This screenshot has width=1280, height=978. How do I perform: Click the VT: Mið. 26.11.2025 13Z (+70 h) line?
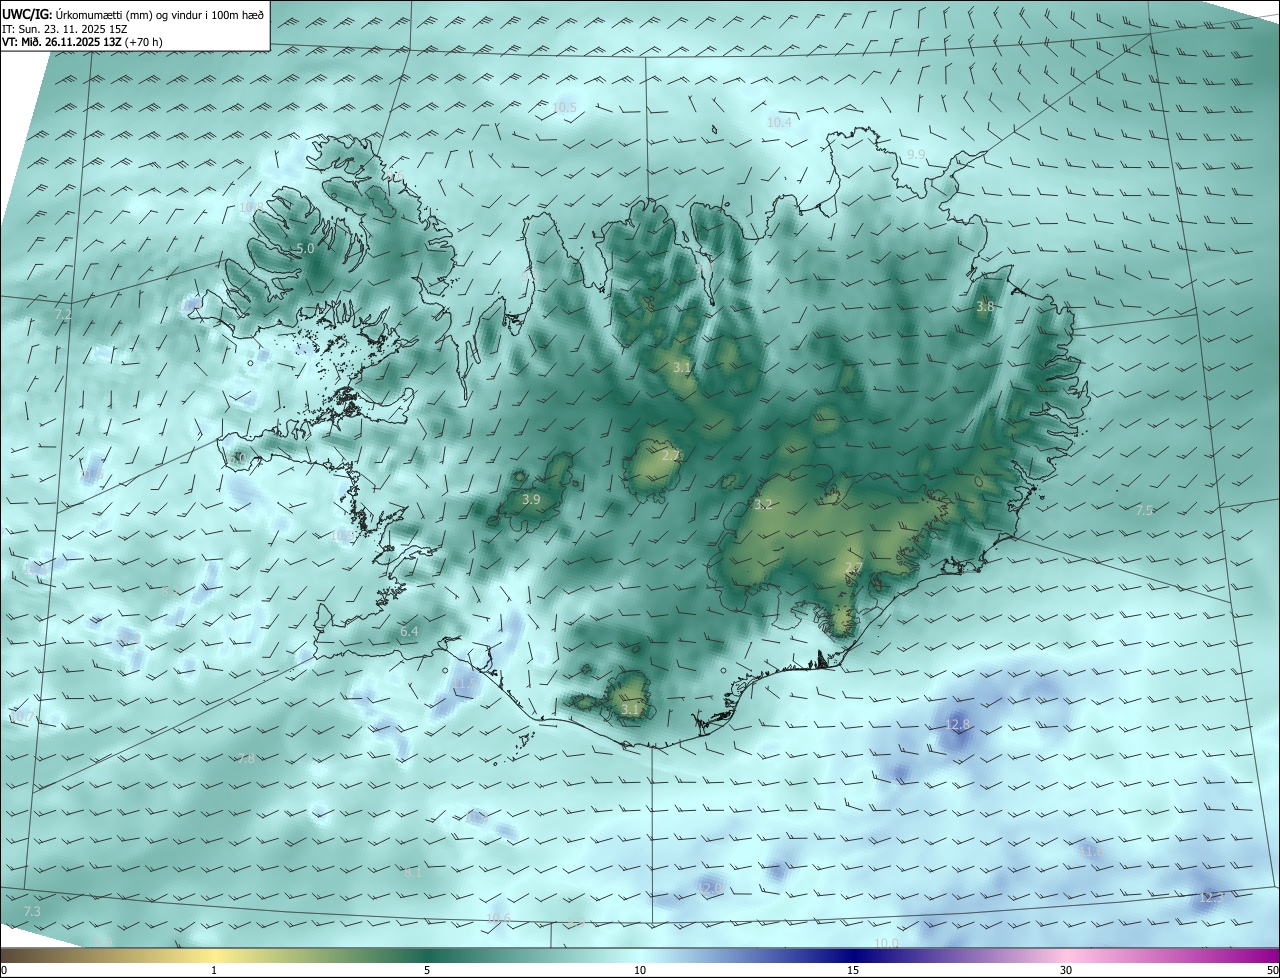[x=82, y=42]
